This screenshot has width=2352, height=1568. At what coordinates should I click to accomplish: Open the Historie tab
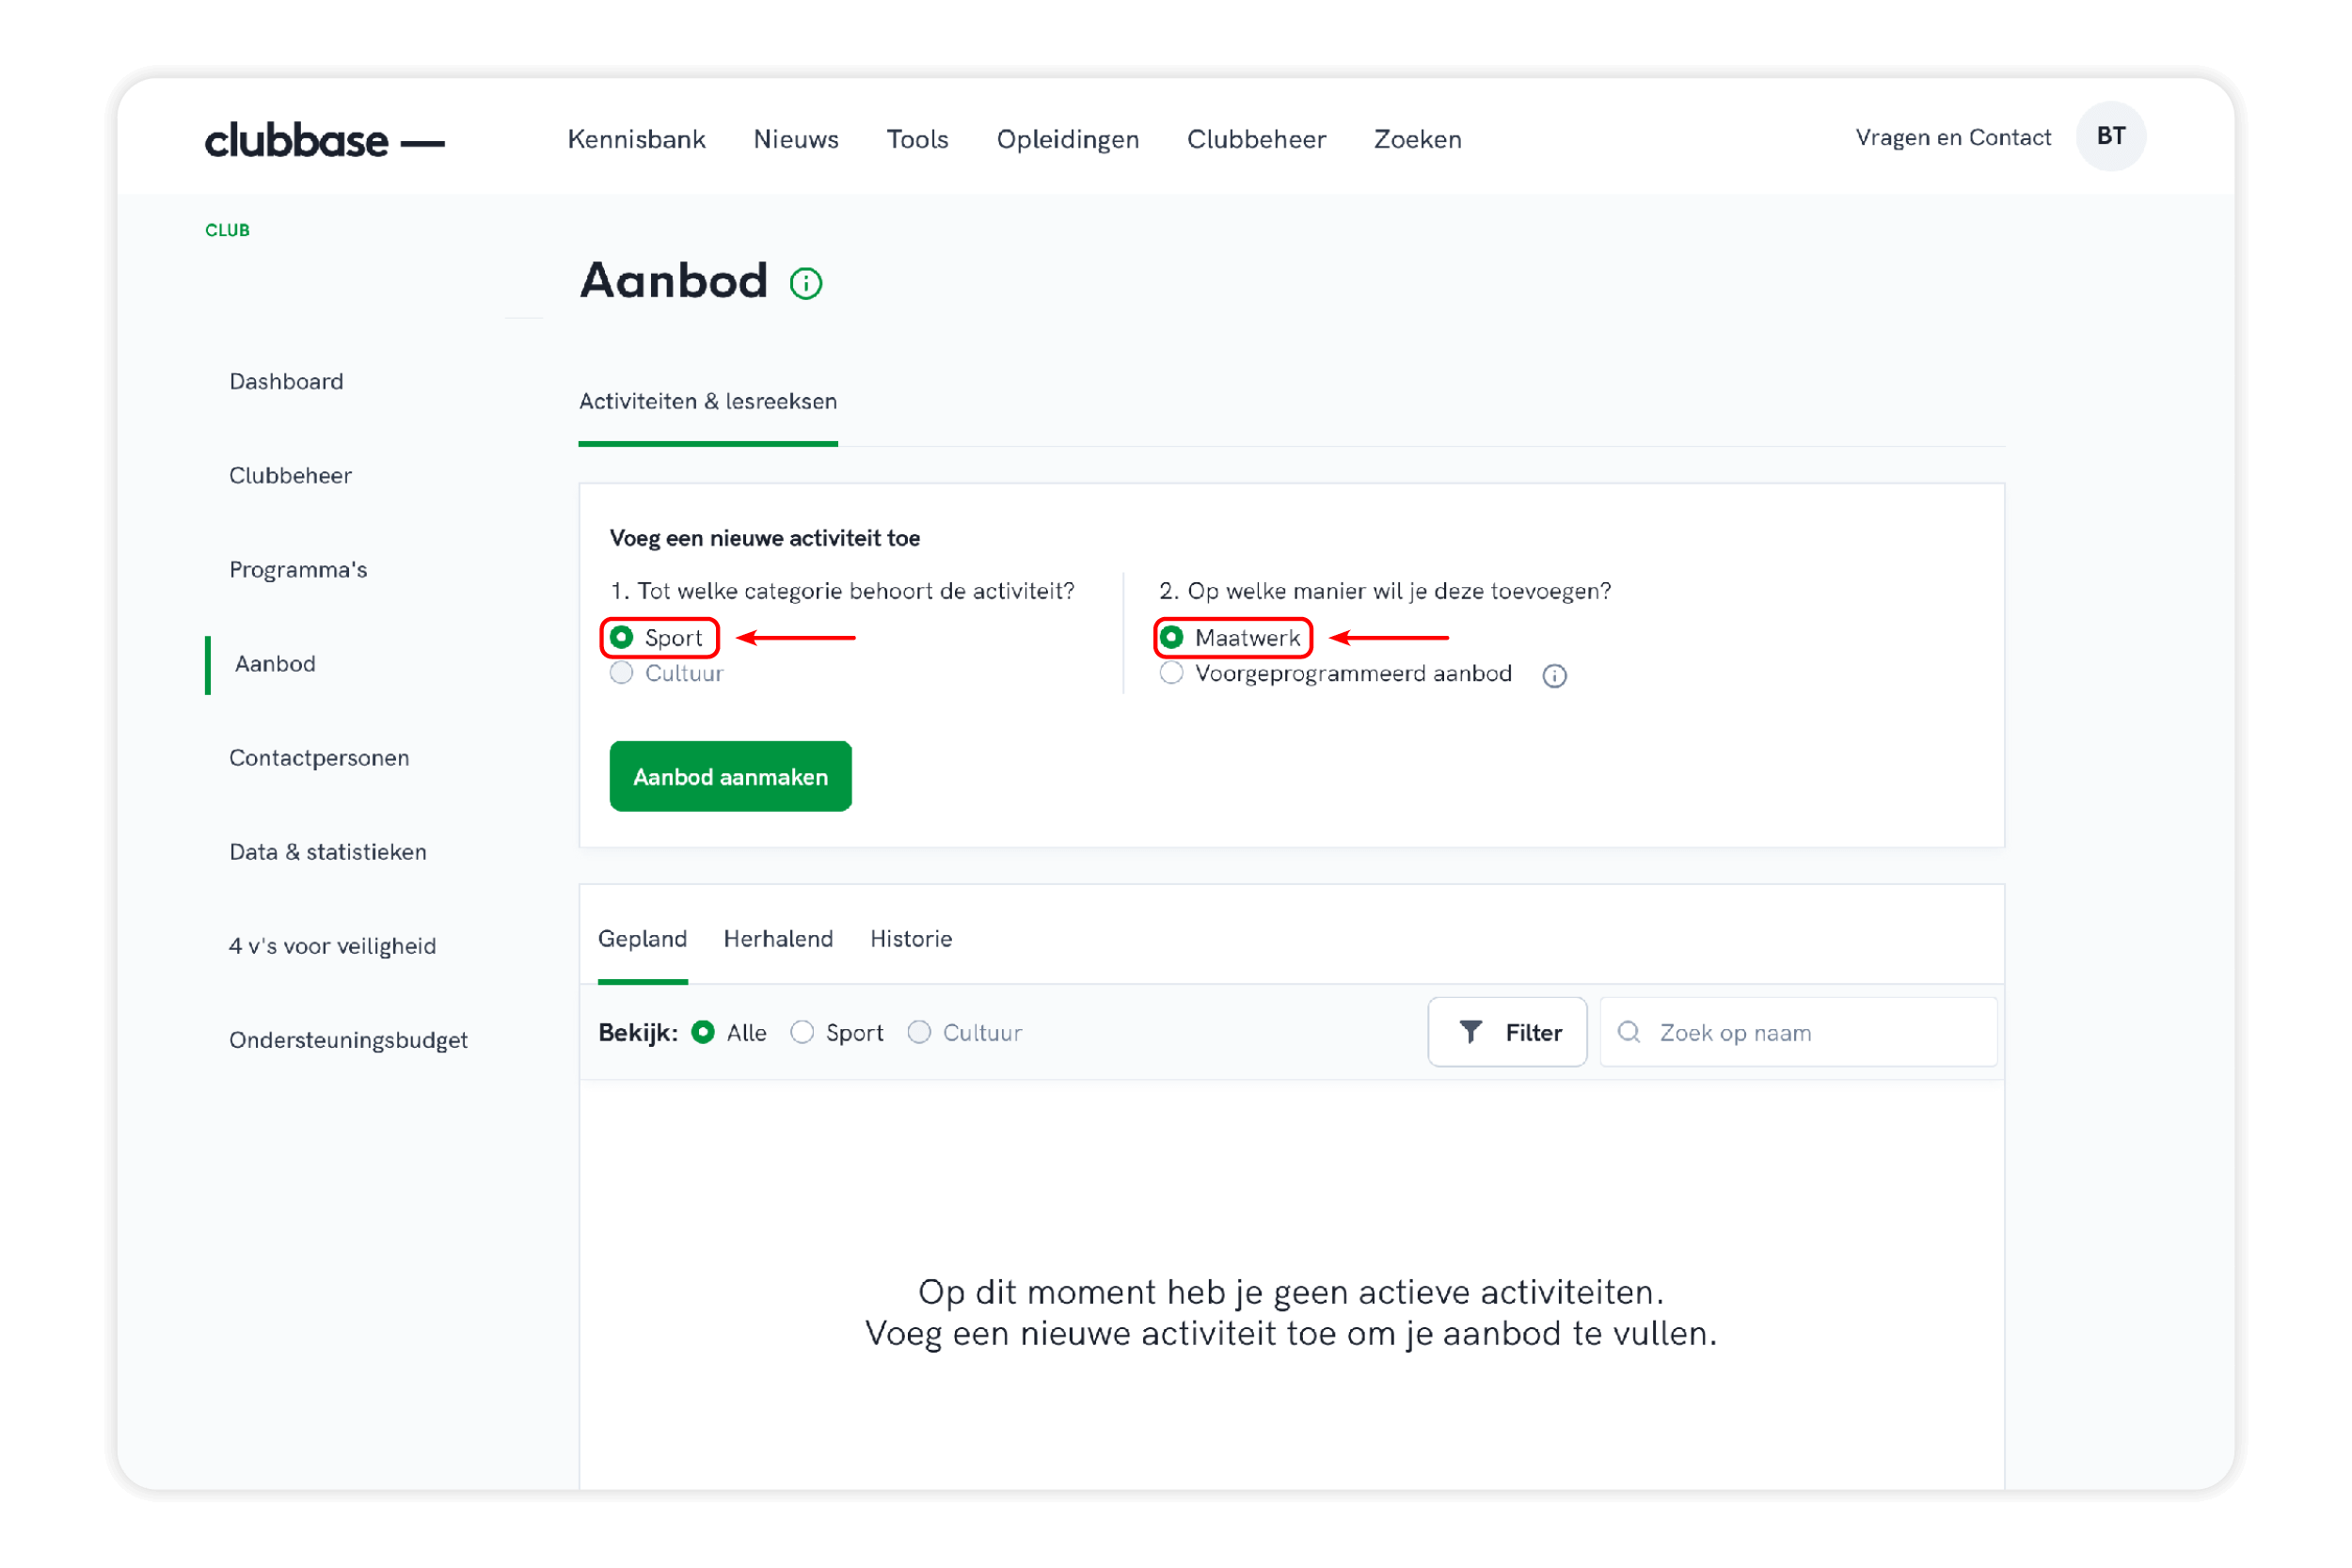[x=911, y=939]
